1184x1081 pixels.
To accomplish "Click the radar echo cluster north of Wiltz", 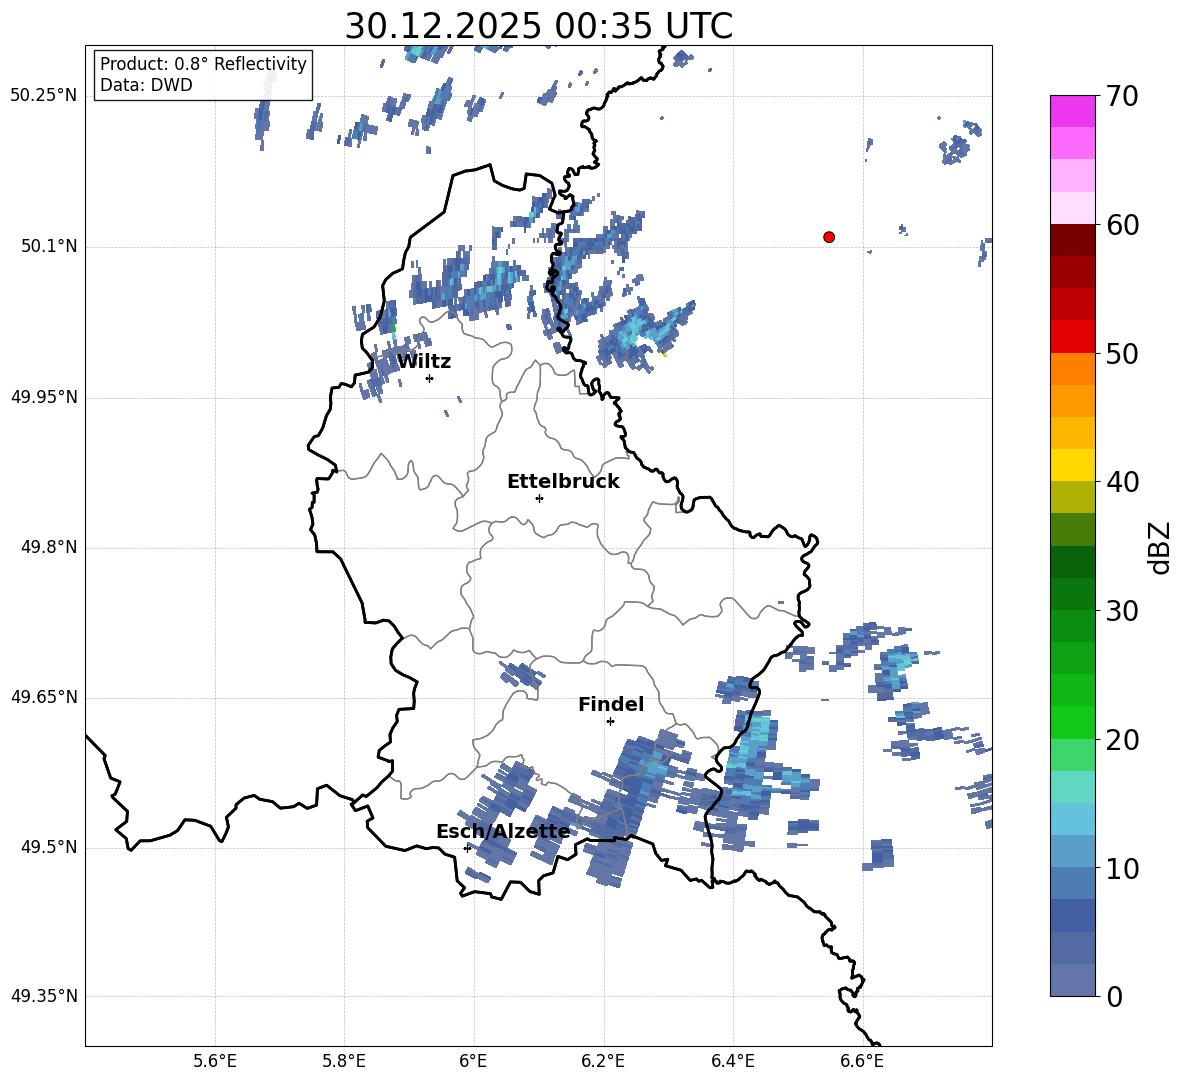I will [468, 283].
